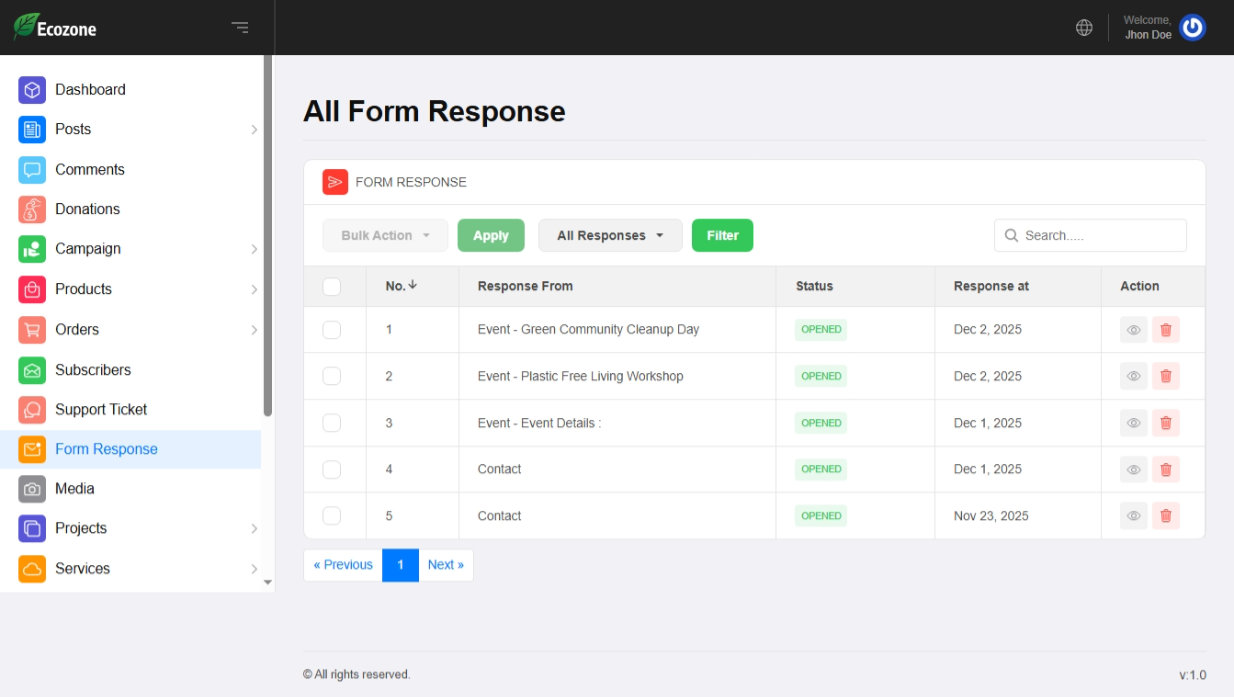Viewport: 1234px width, 697px height.
Task: Tick the select-all checkbox in table header
Action: pyautogui.click(x=332, y=287)
